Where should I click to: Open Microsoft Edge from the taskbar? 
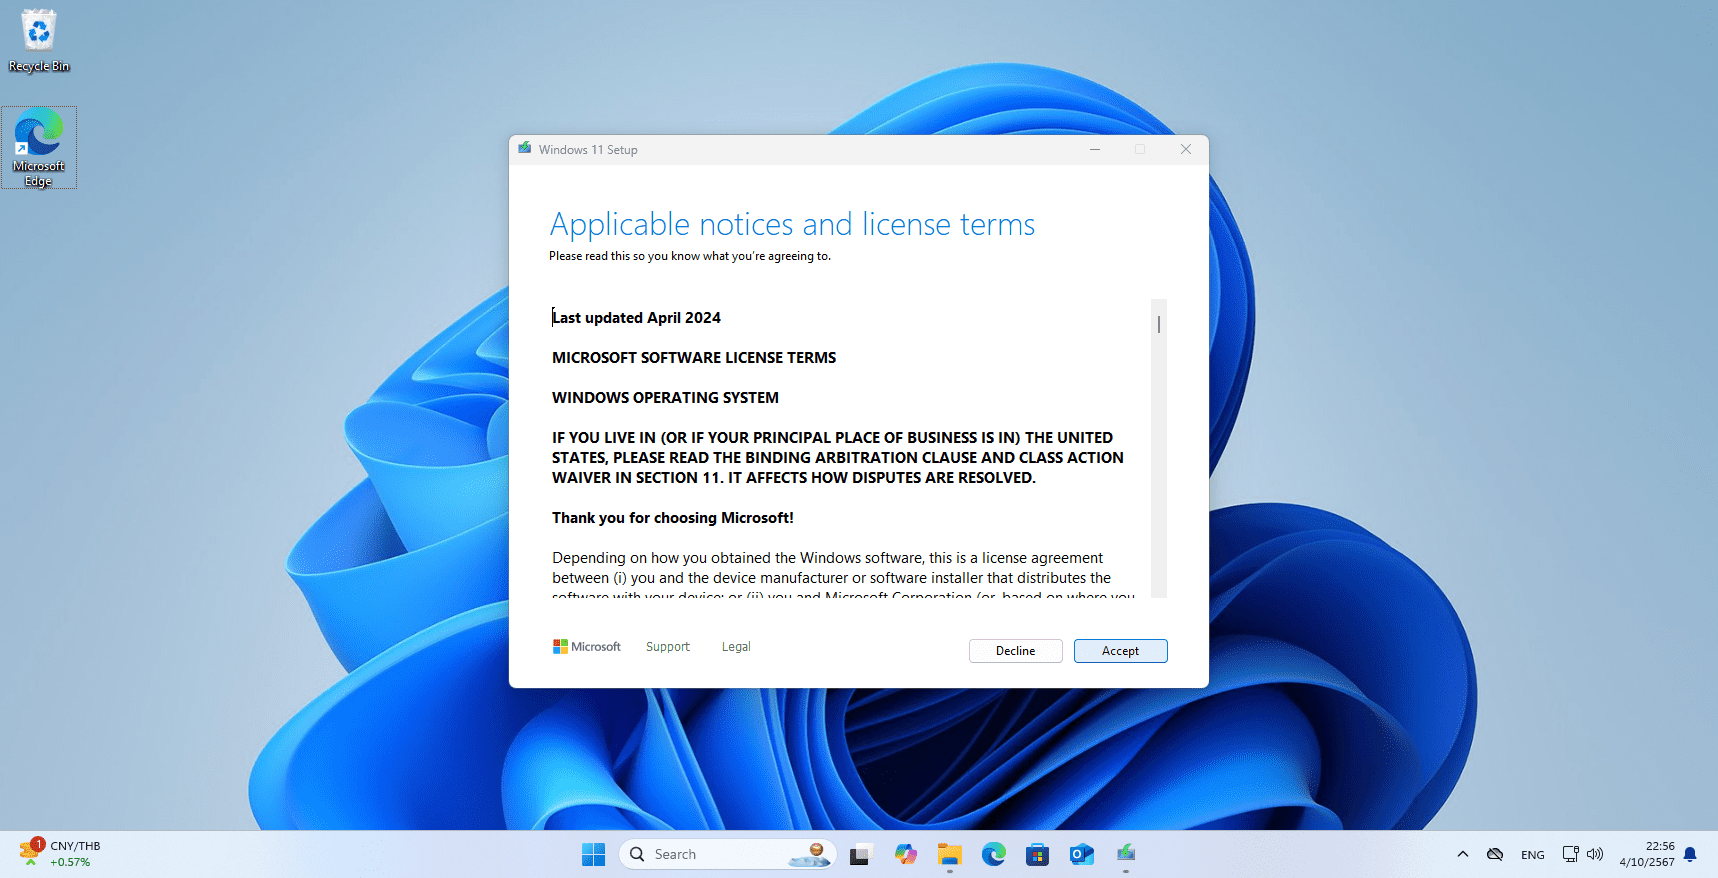994,854
